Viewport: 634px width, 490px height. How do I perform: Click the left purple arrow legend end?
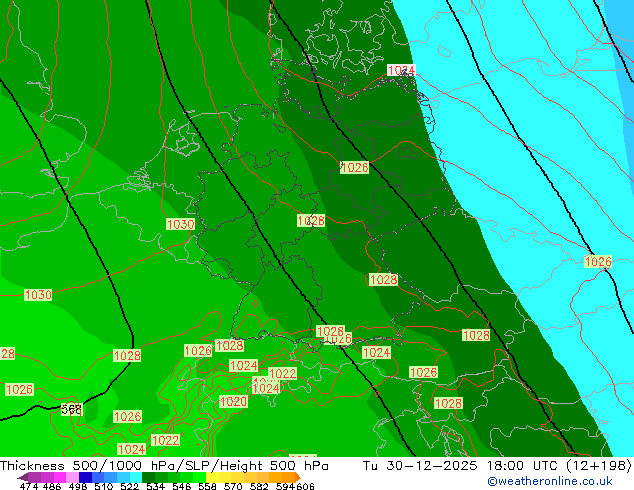click(x=23, y=478)
